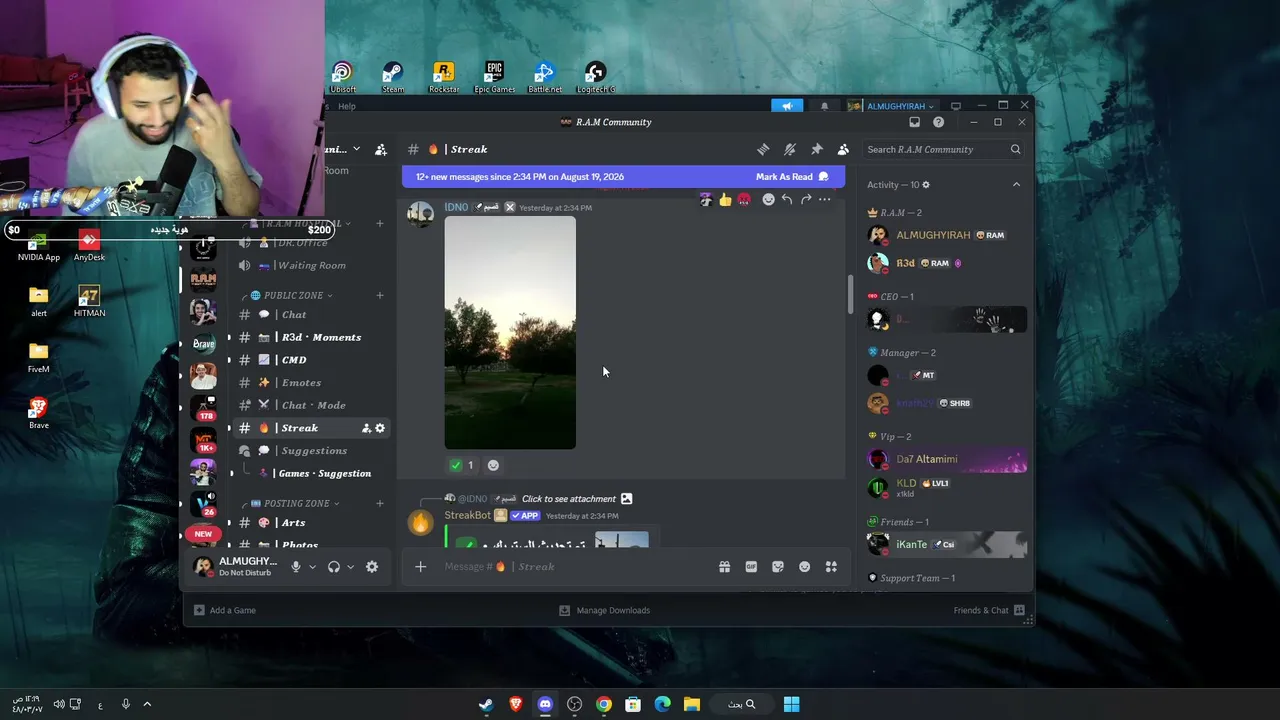1280x720 pixels.
Task: Add a thumbs-up reaction to IDN0's message
Action: pos(725,200)
